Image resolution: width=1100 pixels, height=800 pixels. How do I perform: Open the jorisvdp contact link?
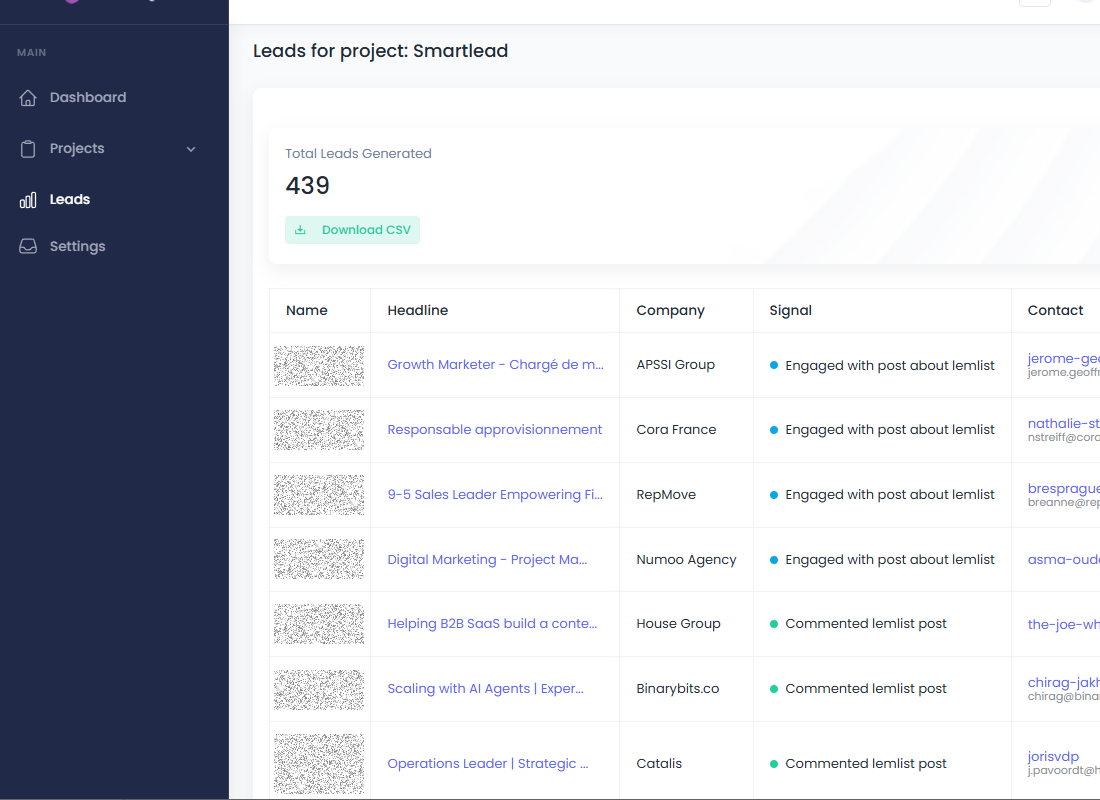[1053, 757]
